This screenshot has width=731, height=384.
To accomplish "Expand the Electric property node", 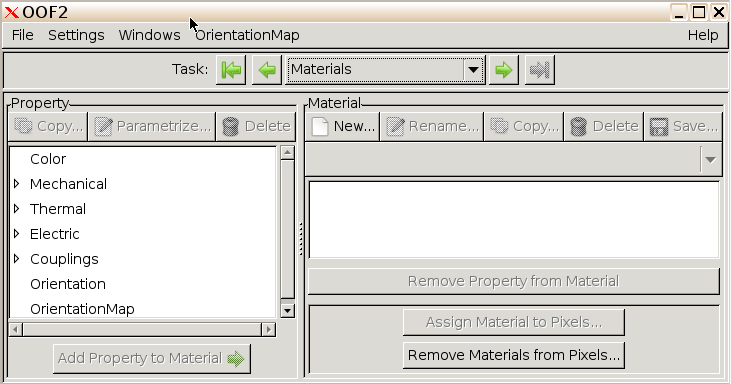I will pyautogui.click(x=17, y=233).
